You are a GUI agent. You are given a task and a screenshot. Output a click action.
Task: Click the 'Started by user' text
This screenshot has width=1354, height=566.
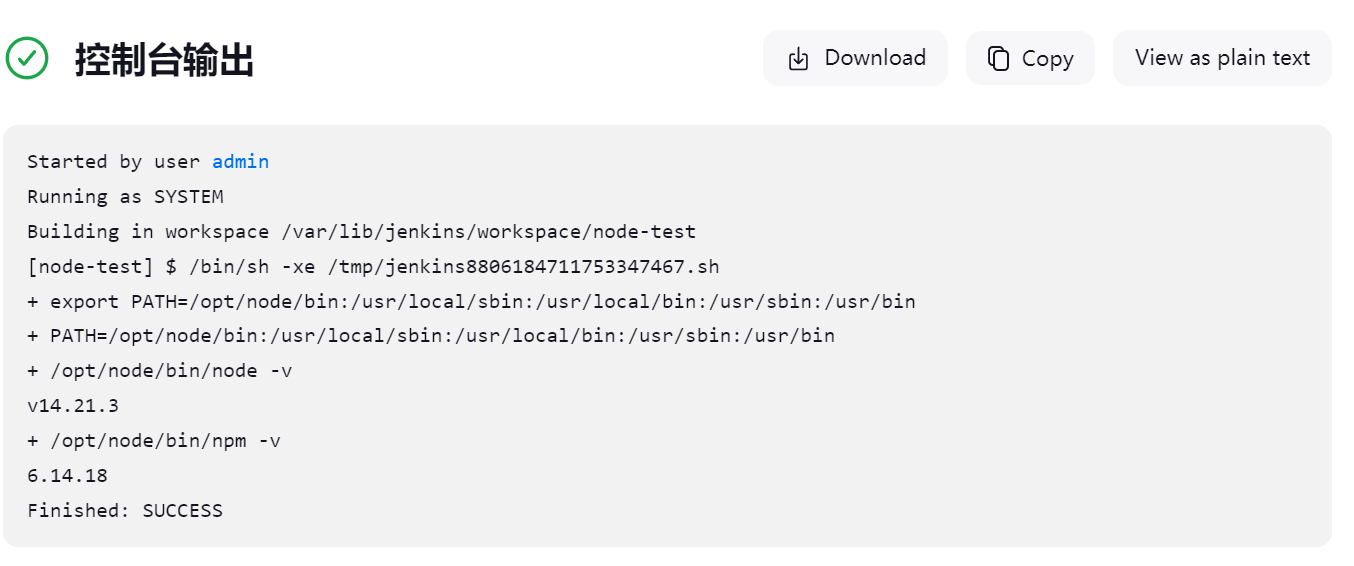click(x=116, y=161)
